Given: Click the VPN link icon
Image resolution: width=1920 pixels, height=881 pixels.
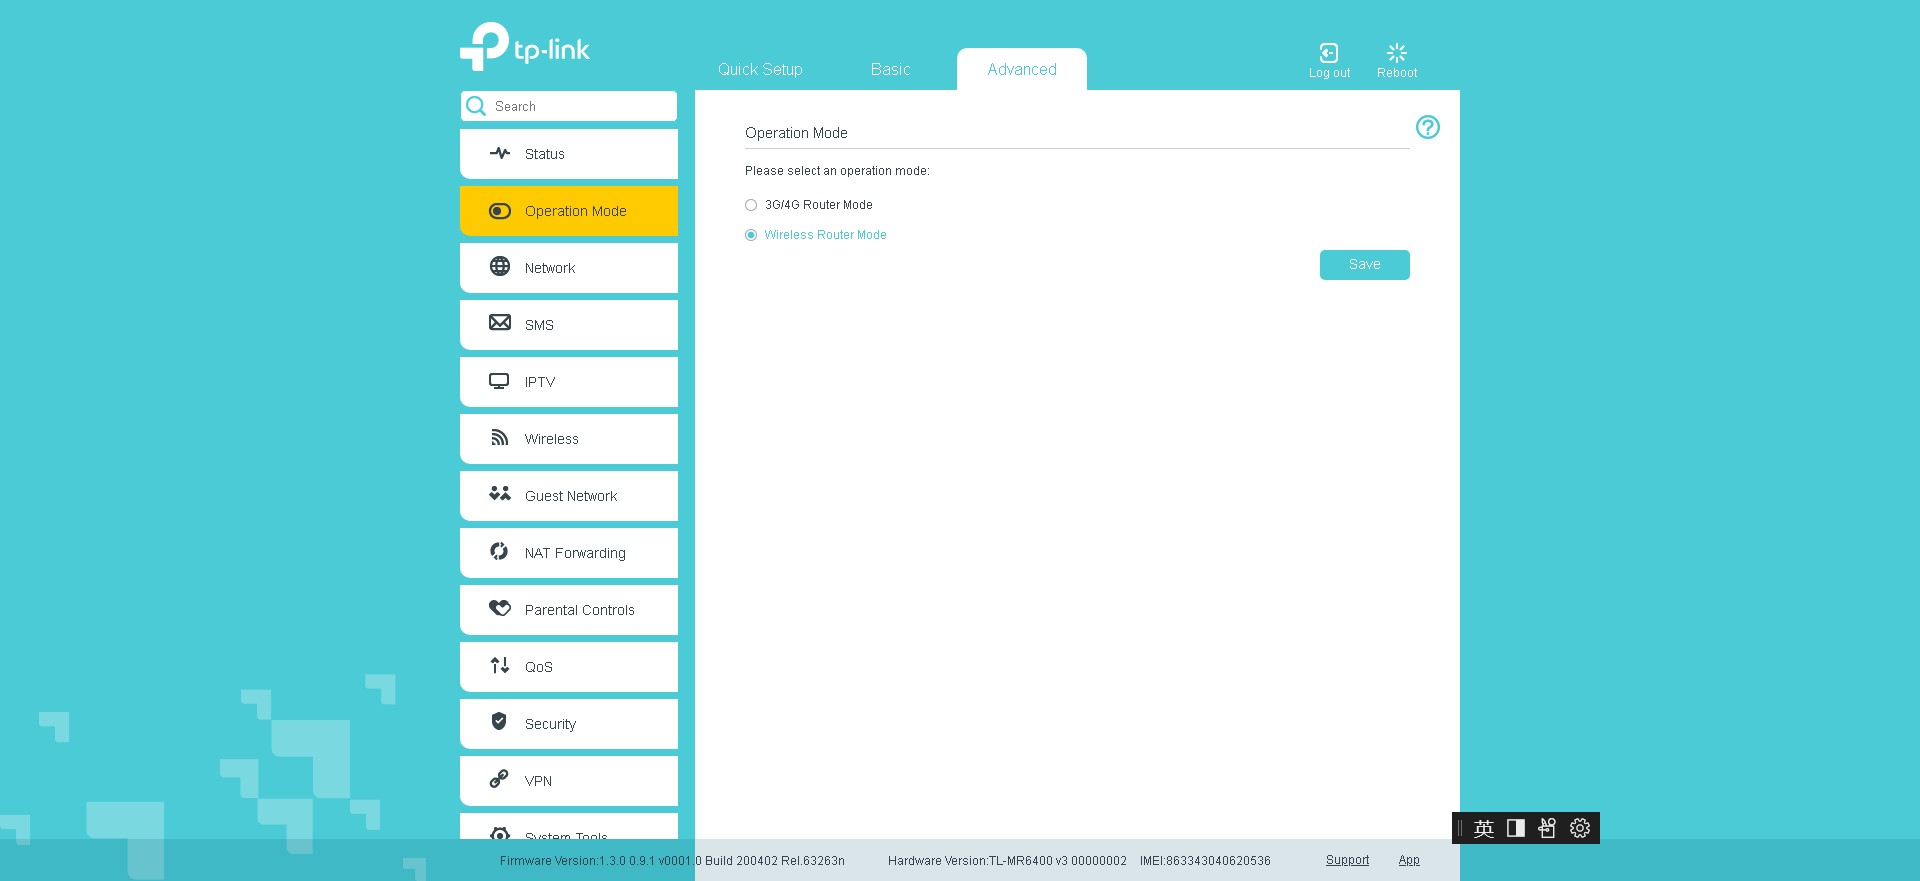Looking at the screenshot, I should (x=499, y=779).
